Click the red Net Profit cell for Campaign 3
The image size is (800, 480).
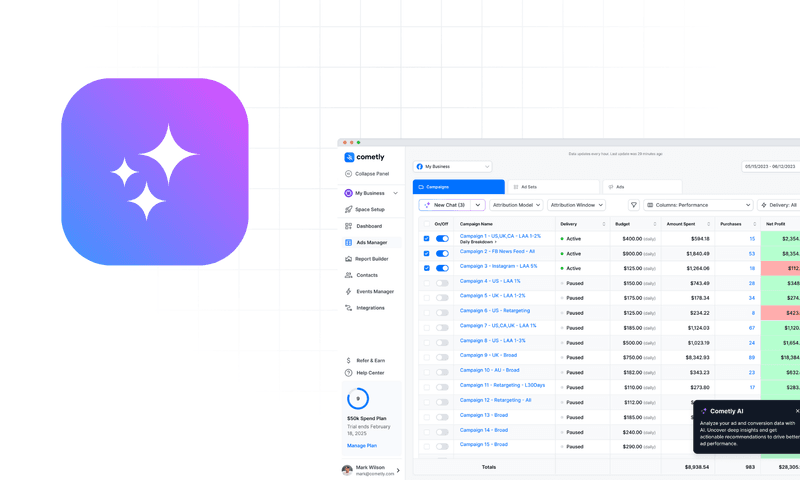[780, 268]
